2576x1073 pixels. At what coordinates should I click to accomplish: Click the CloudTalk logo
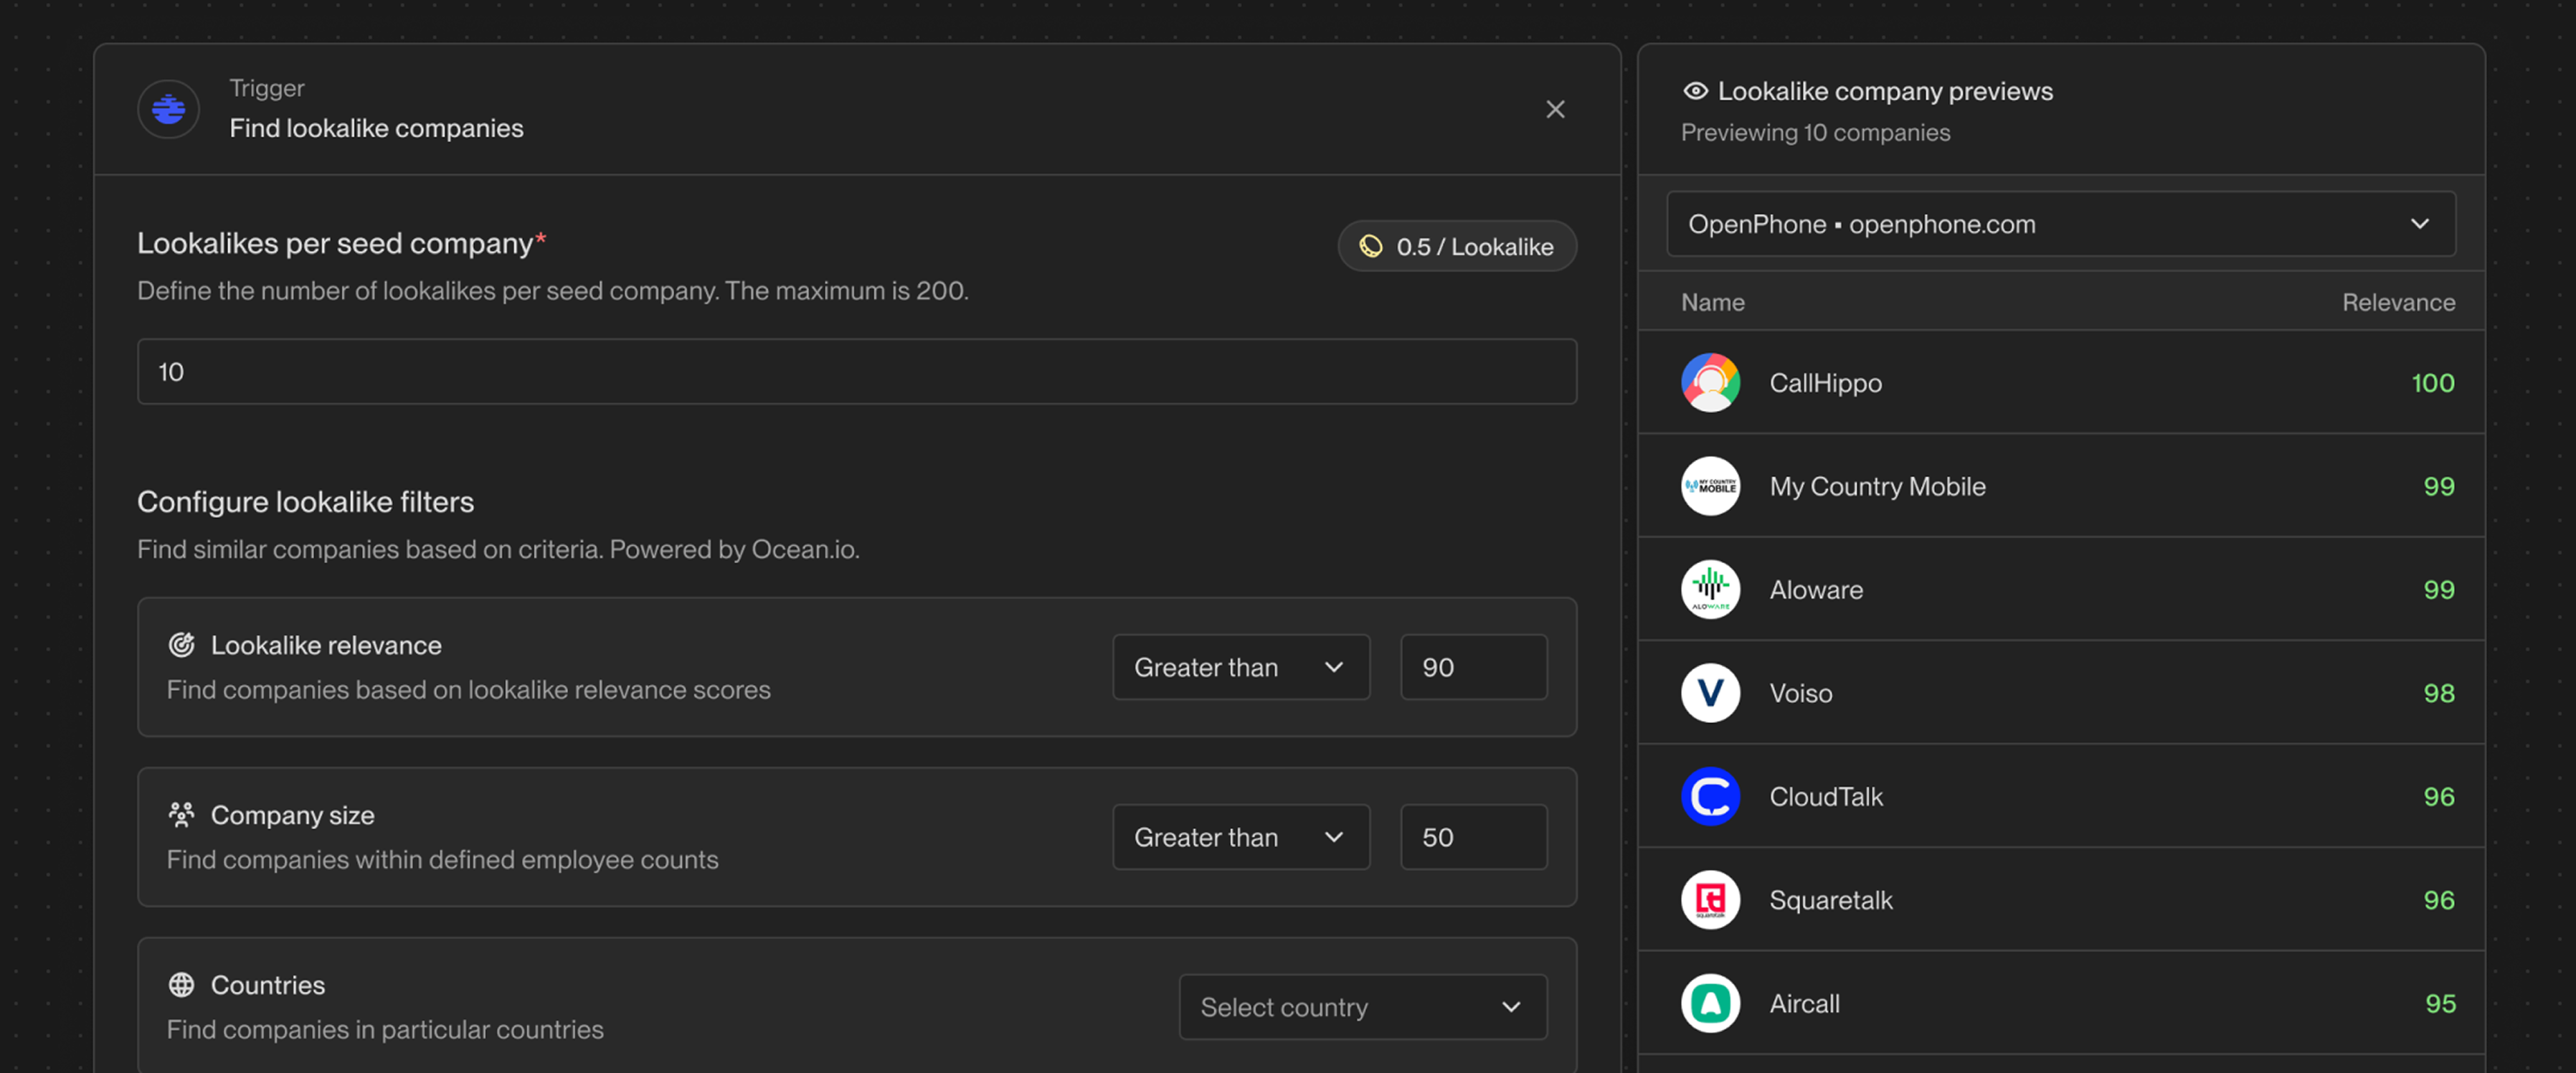(x=1710, y=796)
